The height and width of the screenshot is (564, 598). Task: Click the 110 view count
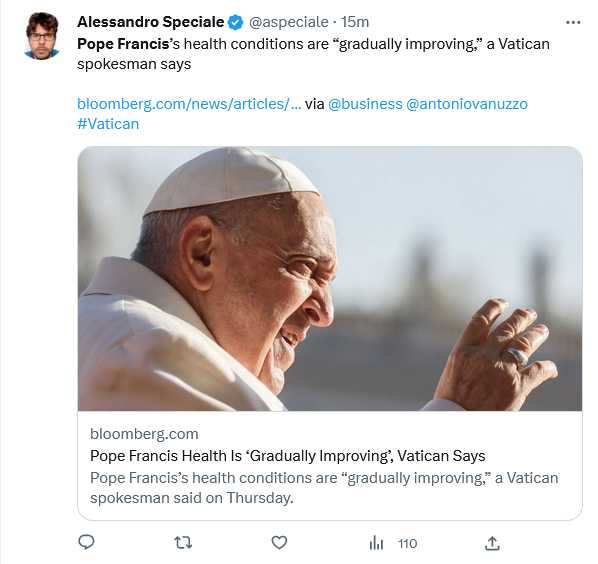408,543
